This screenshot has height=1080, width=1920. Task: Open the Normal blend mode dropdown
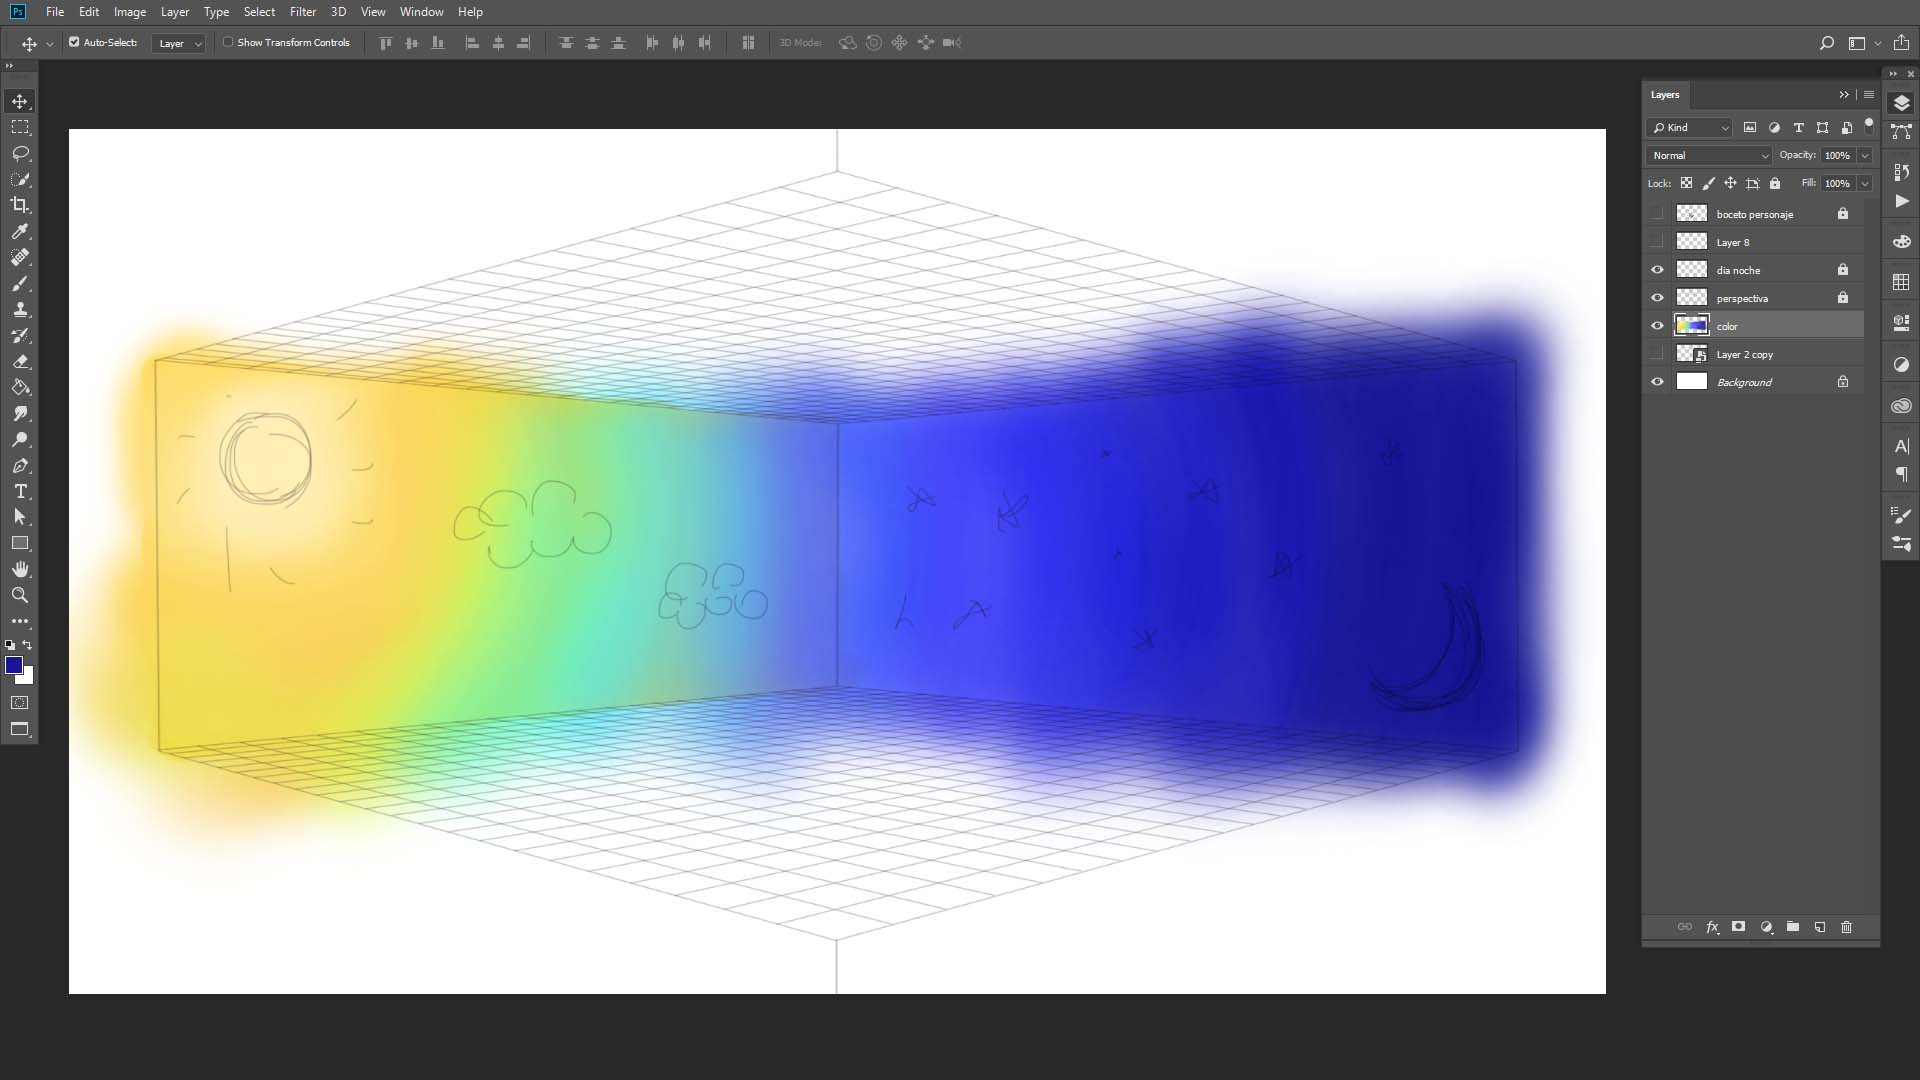click(x=1709, y=155)
